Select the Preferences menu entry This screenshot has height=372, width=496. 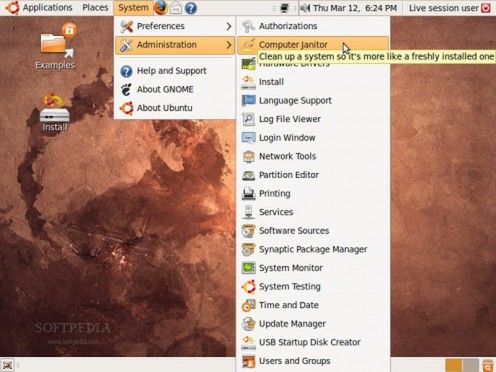pos(175,26)
